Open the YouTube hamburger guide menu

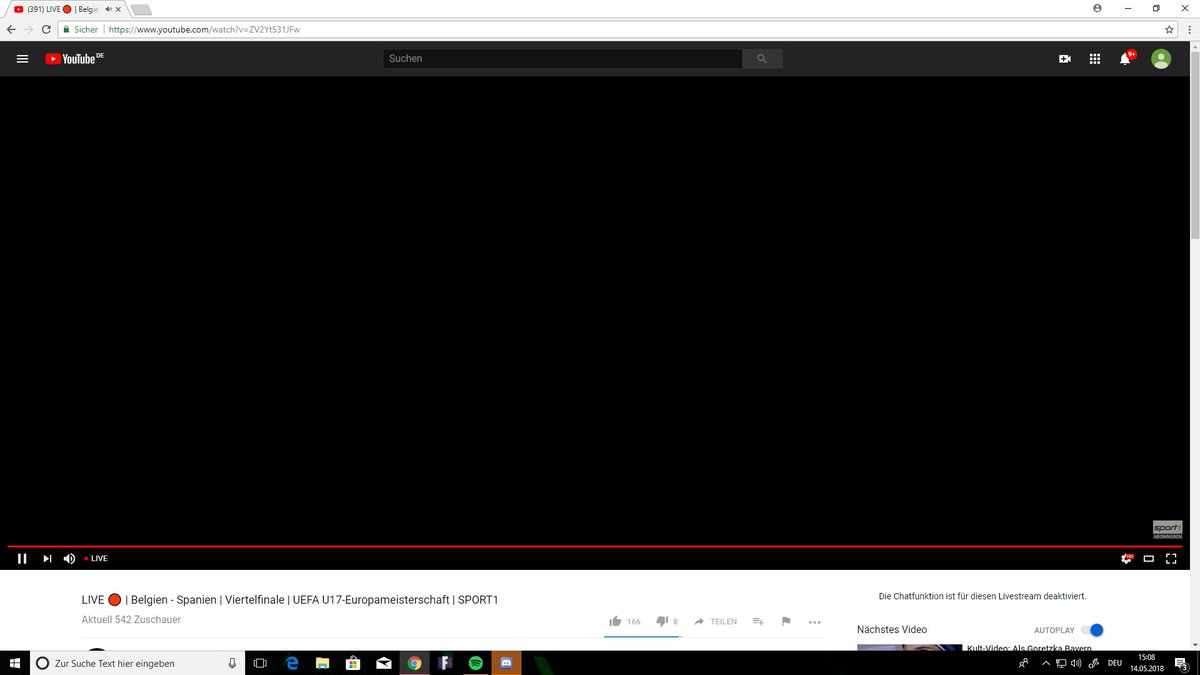22,59
